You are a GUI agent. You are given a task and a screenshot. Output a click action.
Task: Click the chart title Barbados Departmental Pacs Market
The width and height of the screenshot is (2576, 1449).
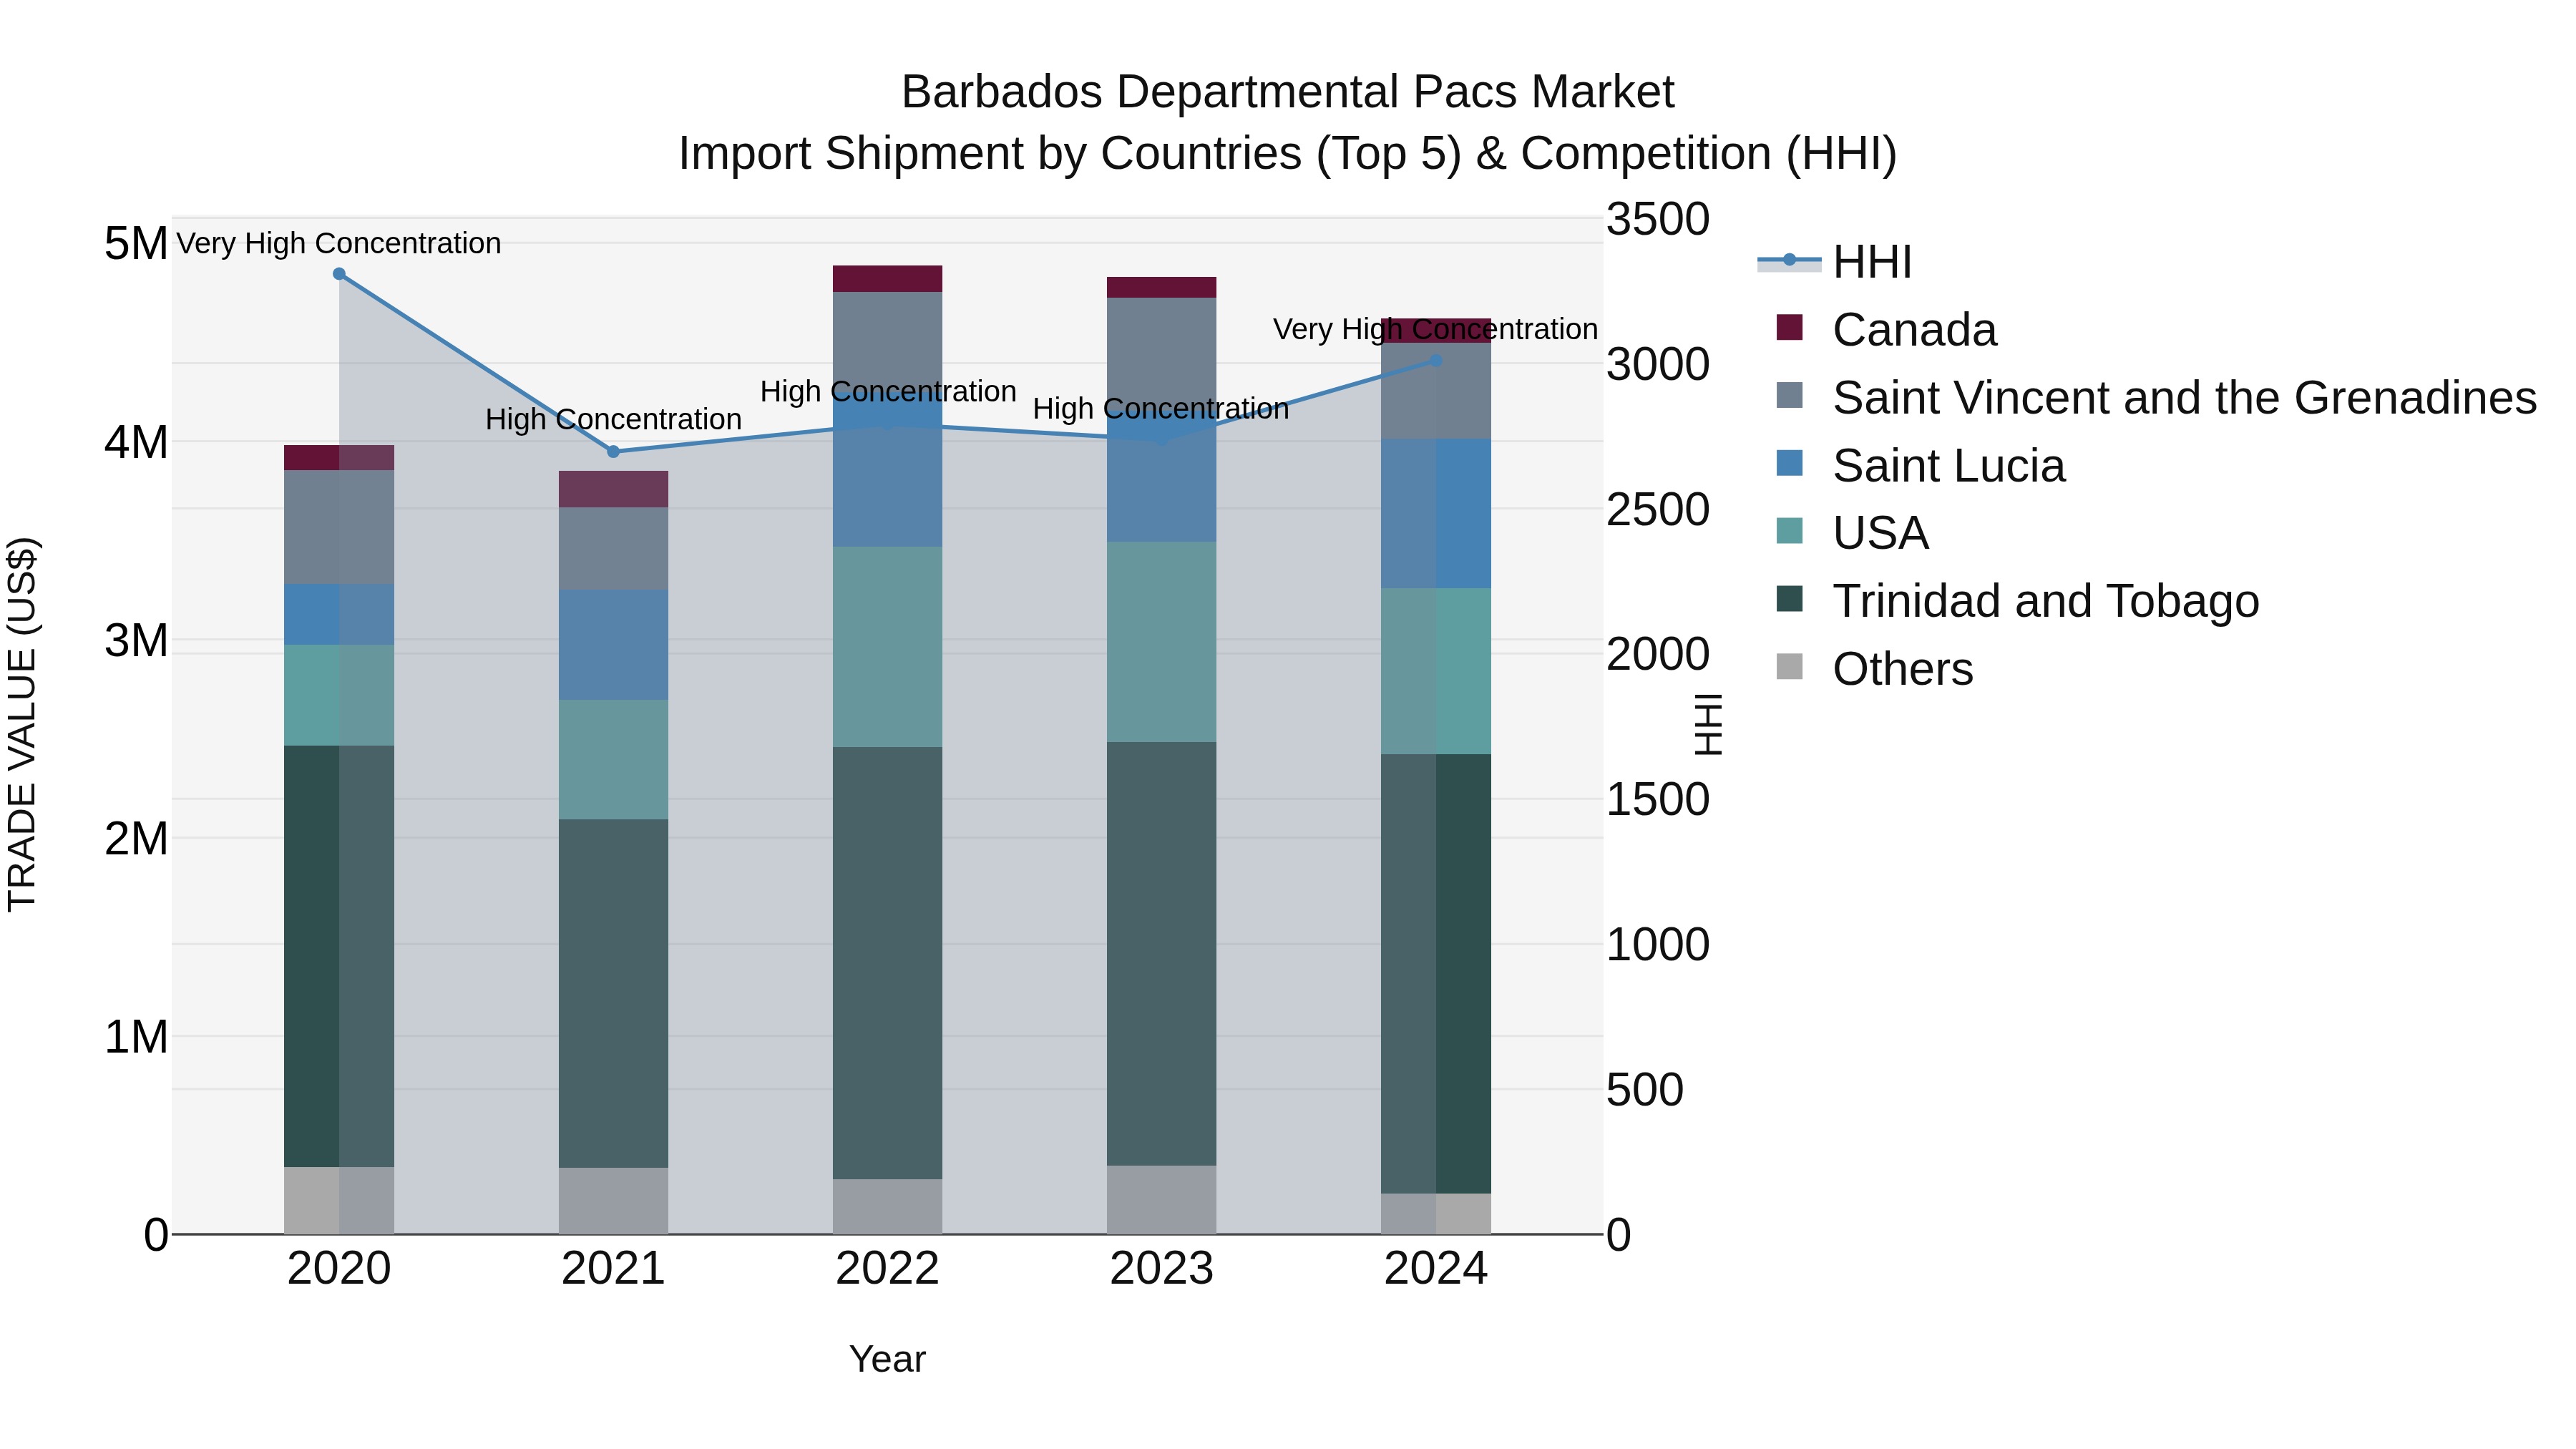pos(1287,92)
